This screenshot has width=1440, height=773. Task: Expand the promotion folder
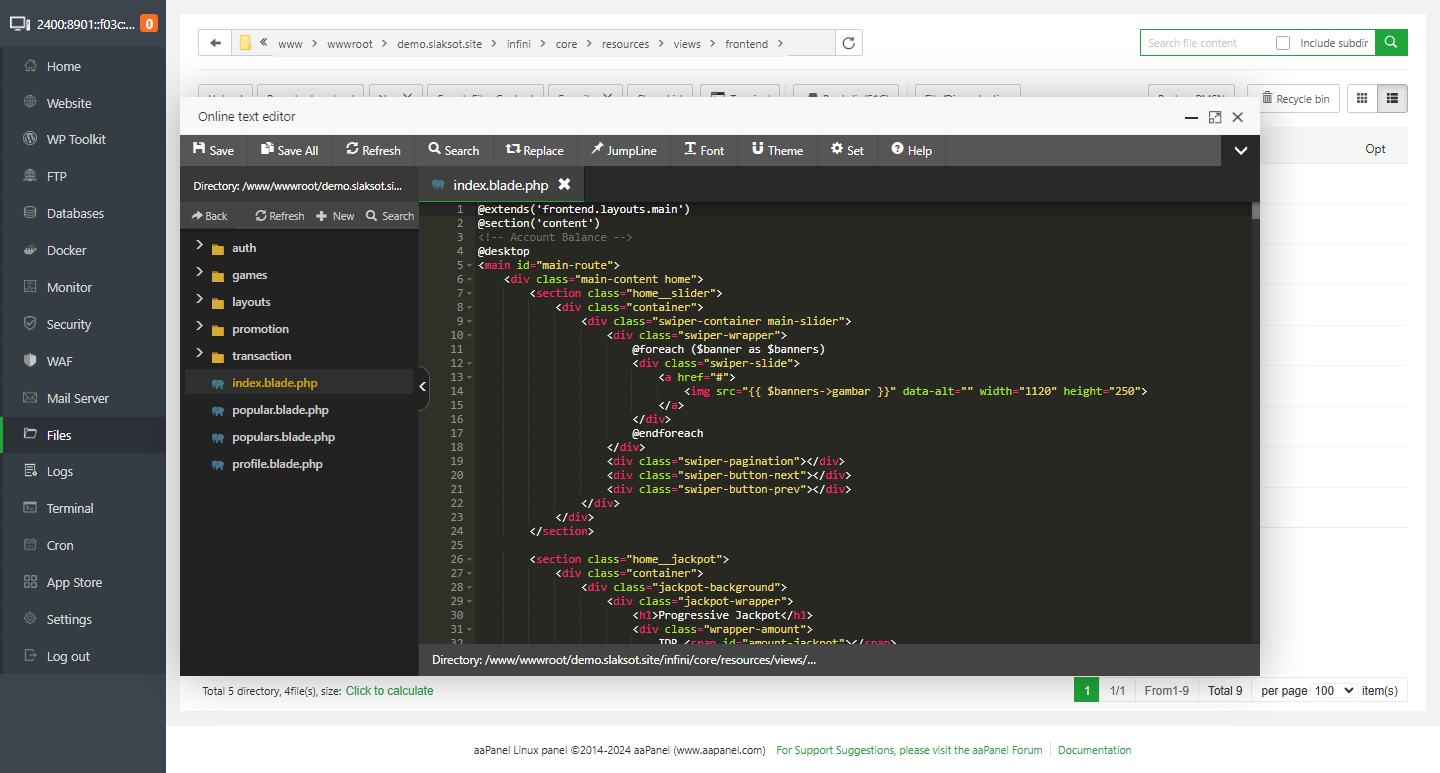point(199,327)
